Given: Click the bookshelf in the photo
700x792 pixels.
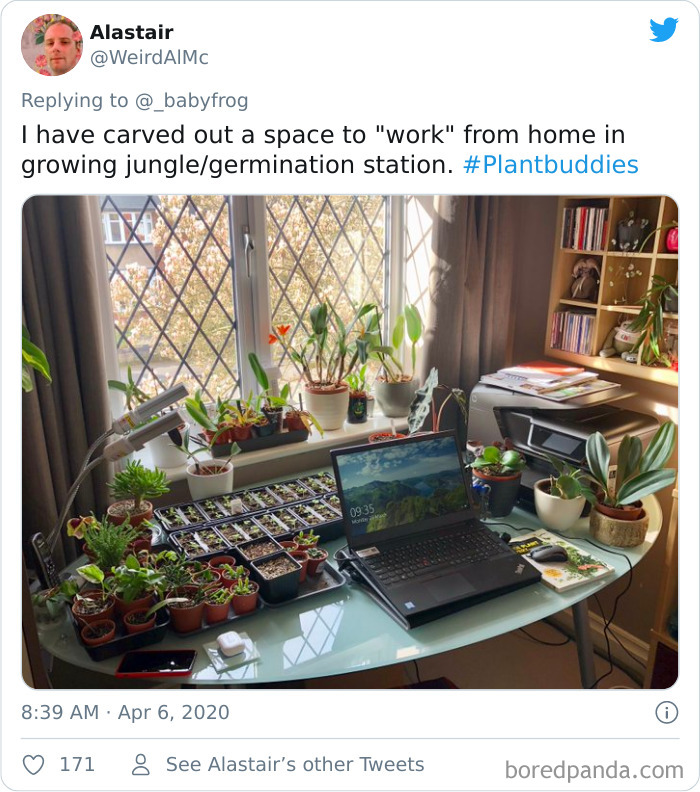Looking at the screenshot, I should coord(612,283).
